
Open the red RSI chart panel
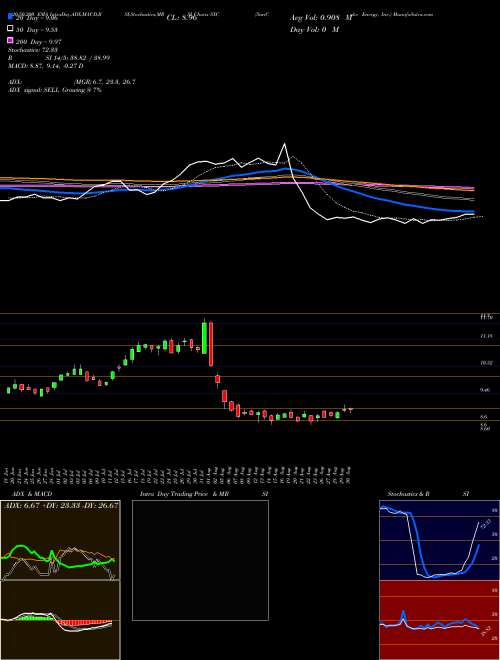[439, 620]
